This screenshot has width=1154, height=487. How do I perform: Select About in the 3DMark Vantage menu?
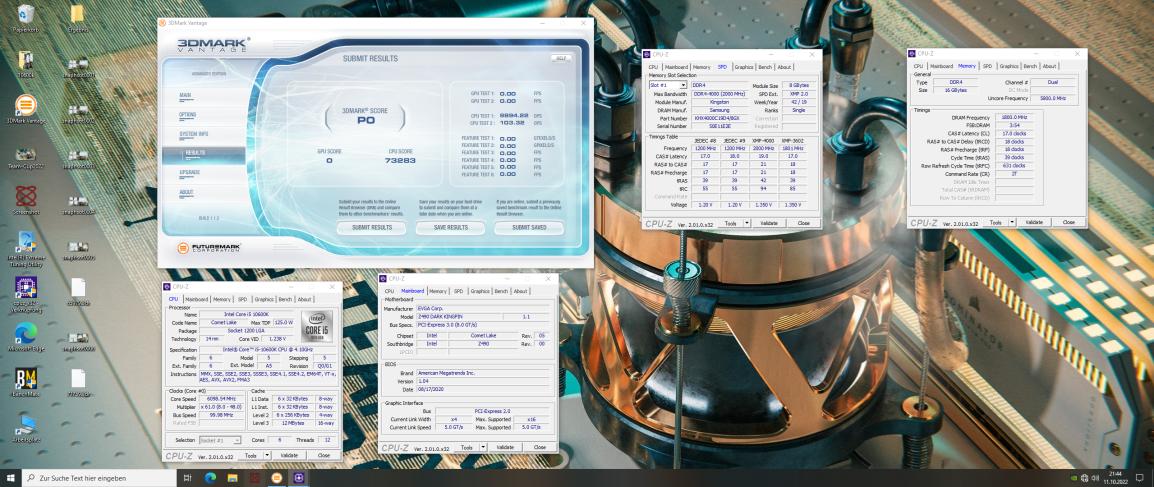(186, 192)
